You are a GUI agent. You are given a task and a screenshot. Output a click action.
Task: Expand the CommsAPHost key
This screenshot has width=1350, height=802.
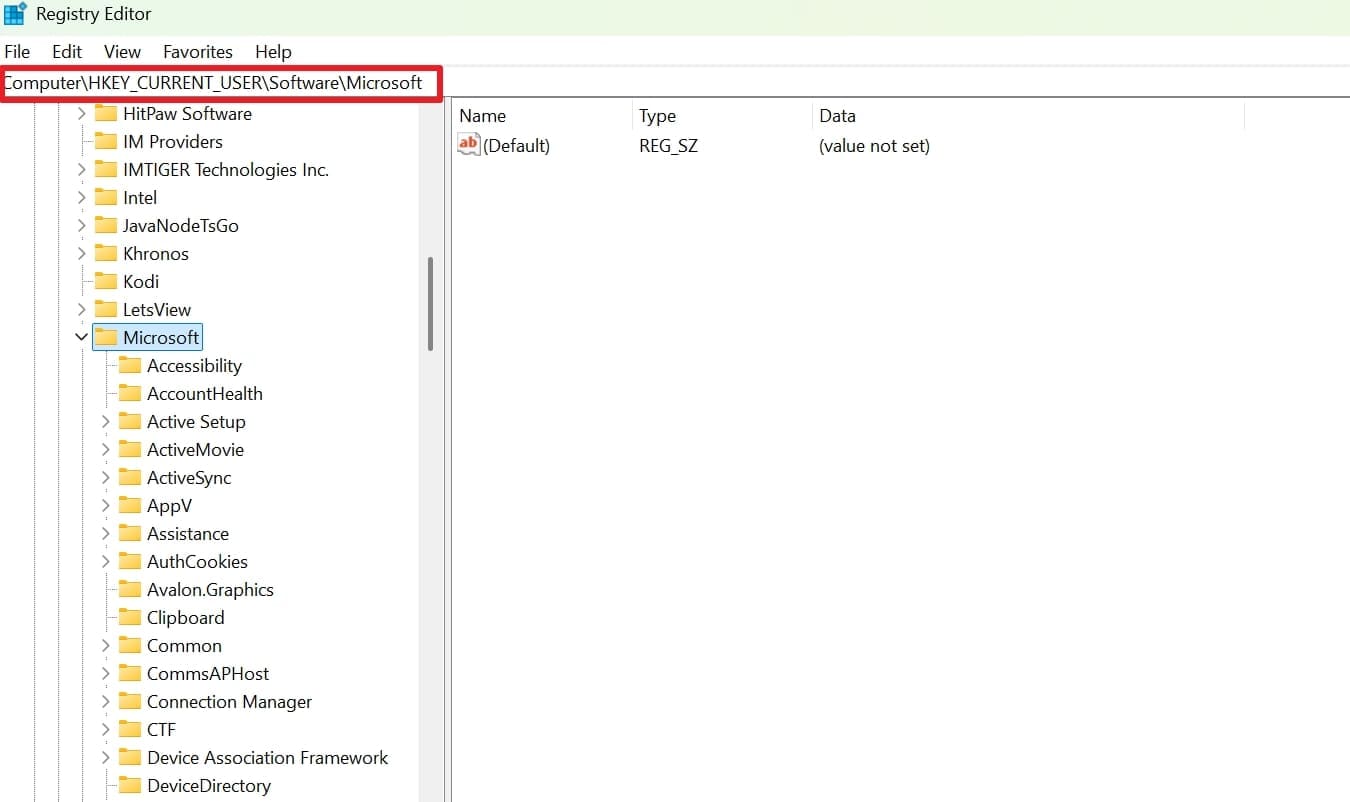(106, 673)
